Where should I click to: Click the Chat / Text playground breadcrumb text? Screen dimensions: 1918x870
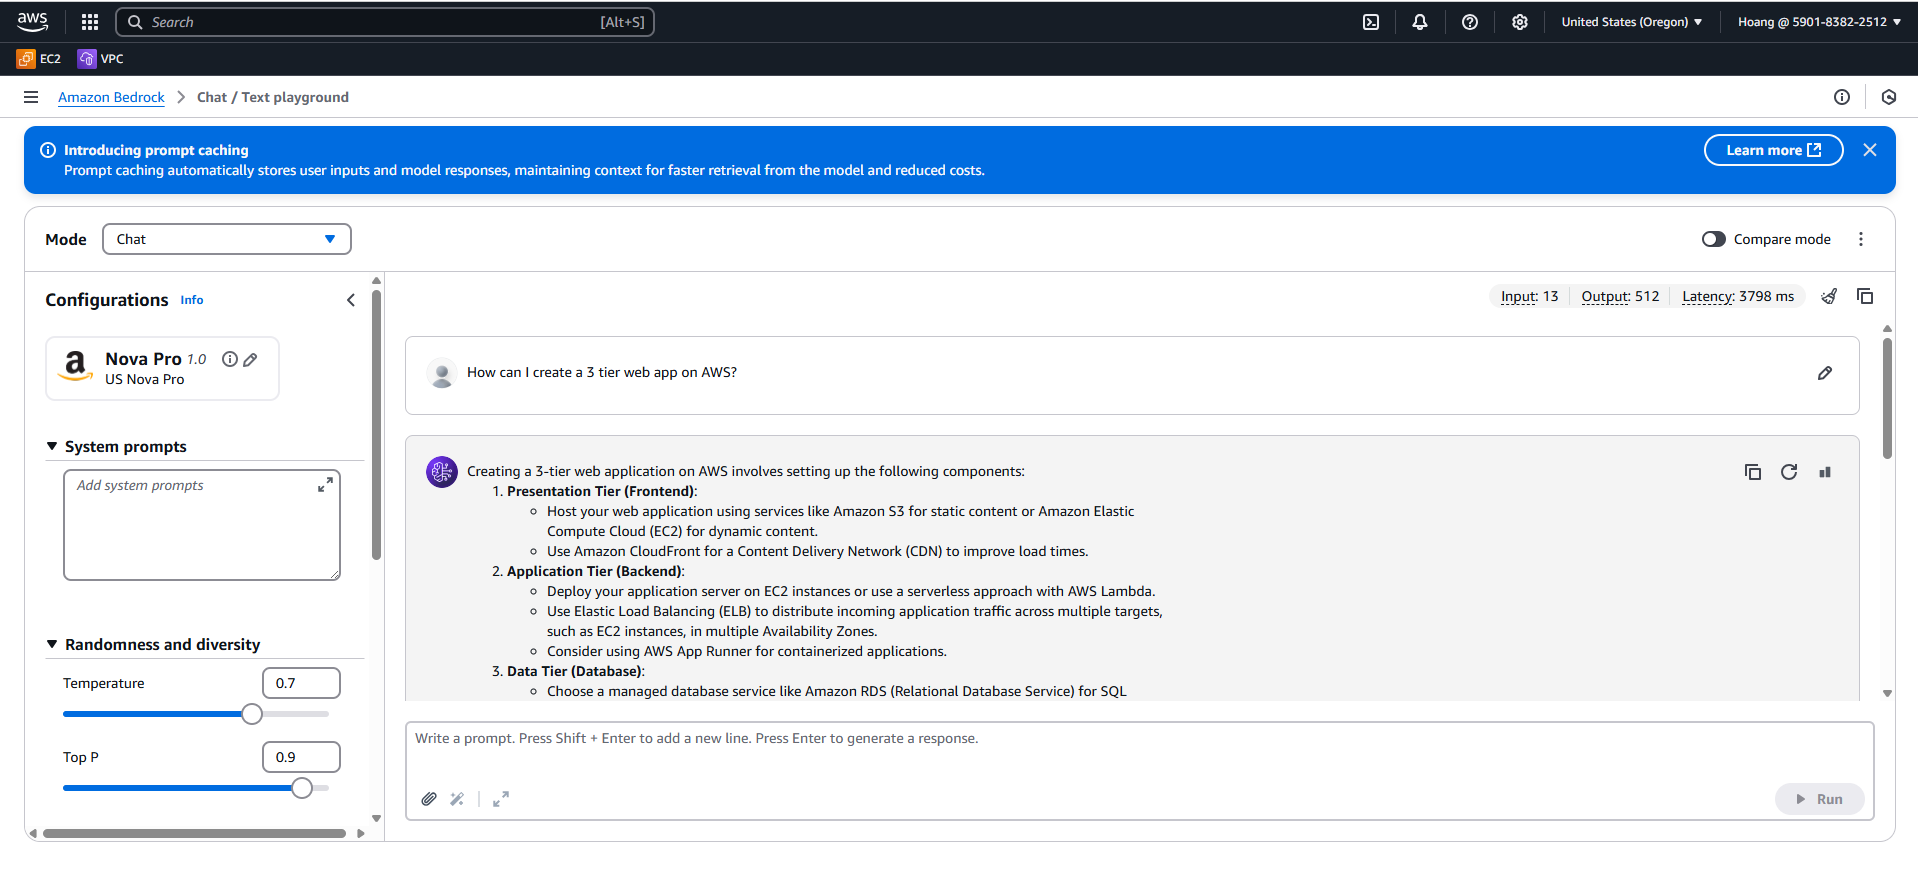pyautogui.click(x=273, y=97)
